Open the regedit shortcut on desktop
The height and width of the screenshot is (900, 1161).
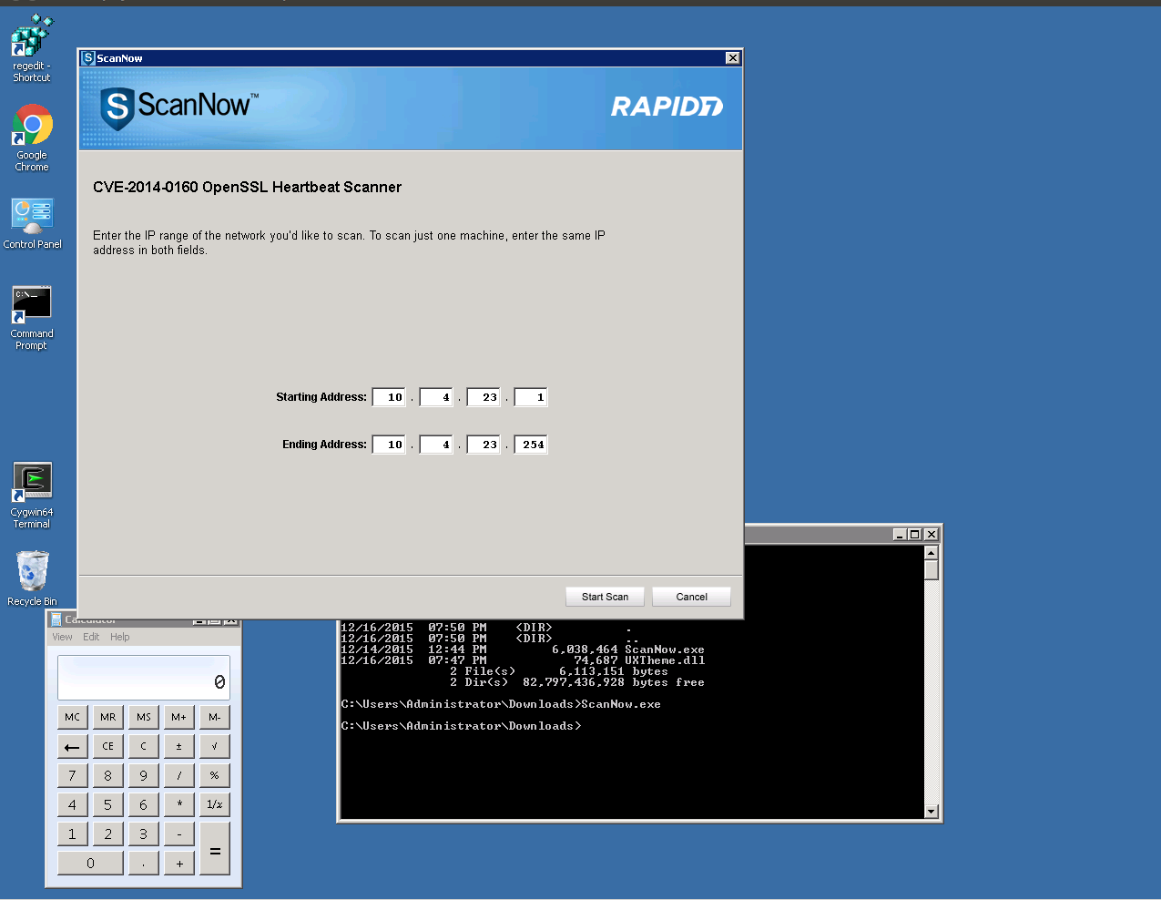[x=31, y=40]
